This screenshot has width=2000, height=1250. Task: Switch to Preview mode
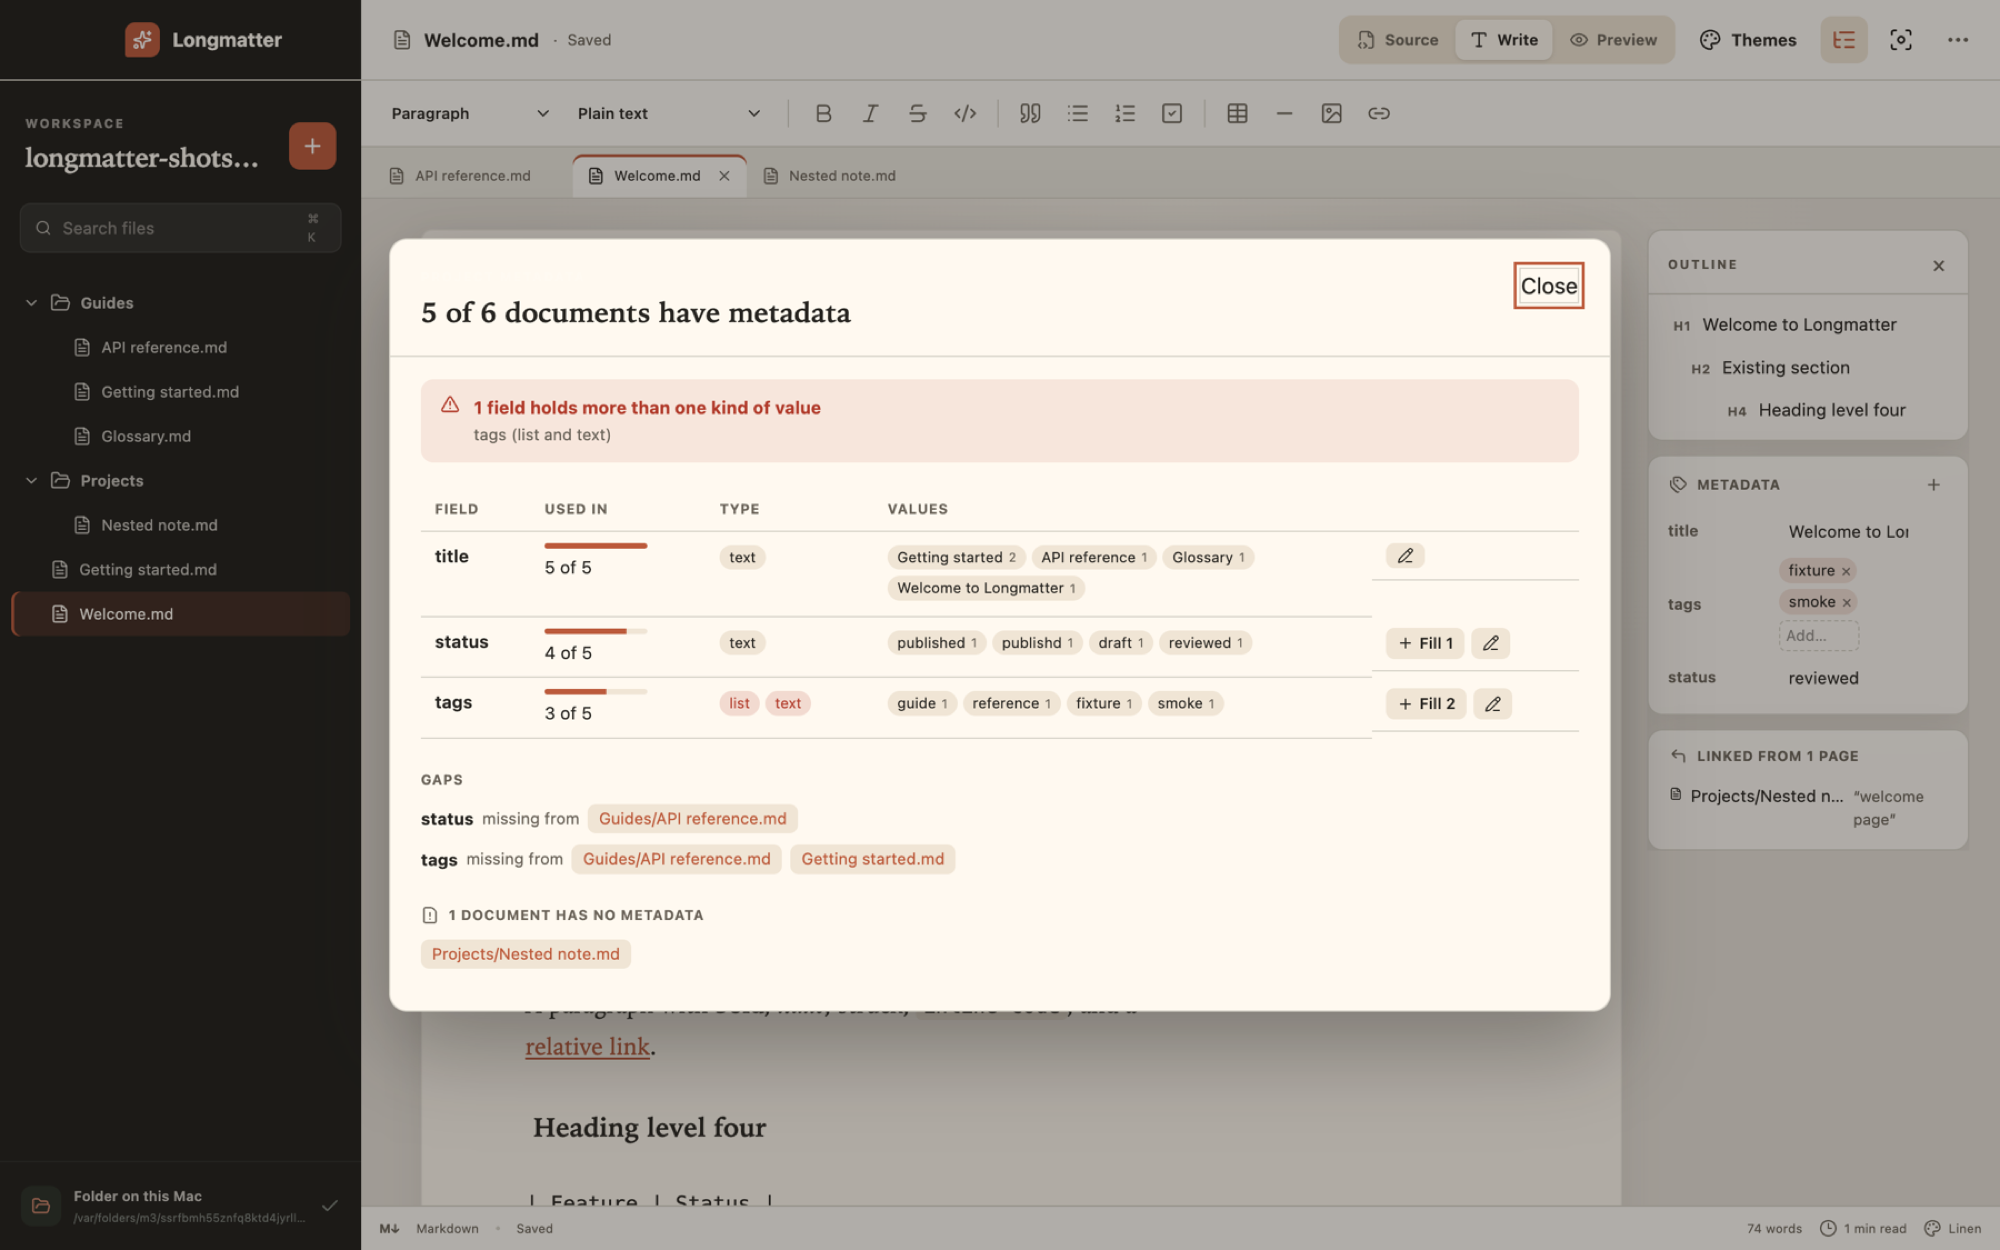(1613, 40)
